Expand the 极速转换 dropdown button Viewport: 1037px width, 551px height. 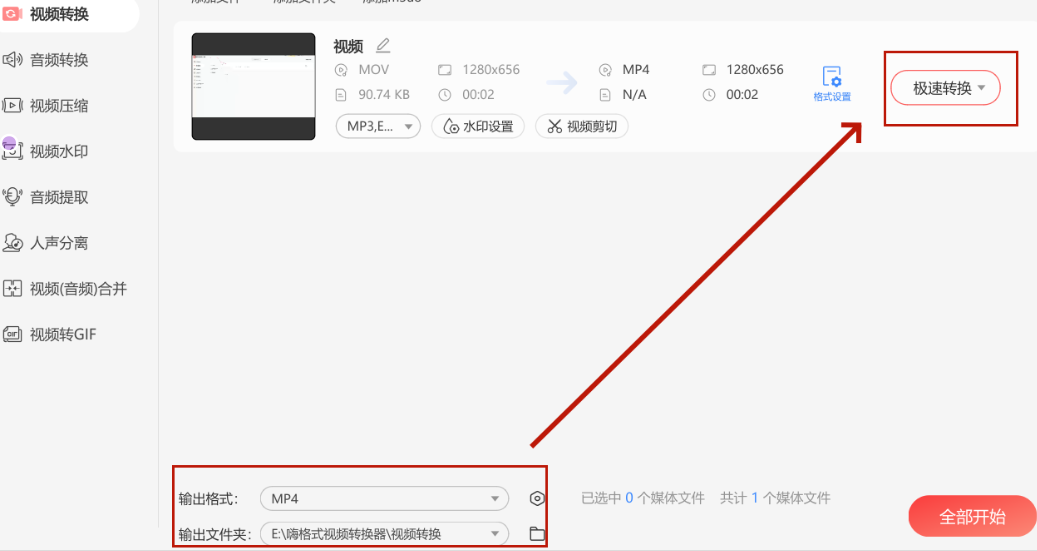(x=945, y=88)
